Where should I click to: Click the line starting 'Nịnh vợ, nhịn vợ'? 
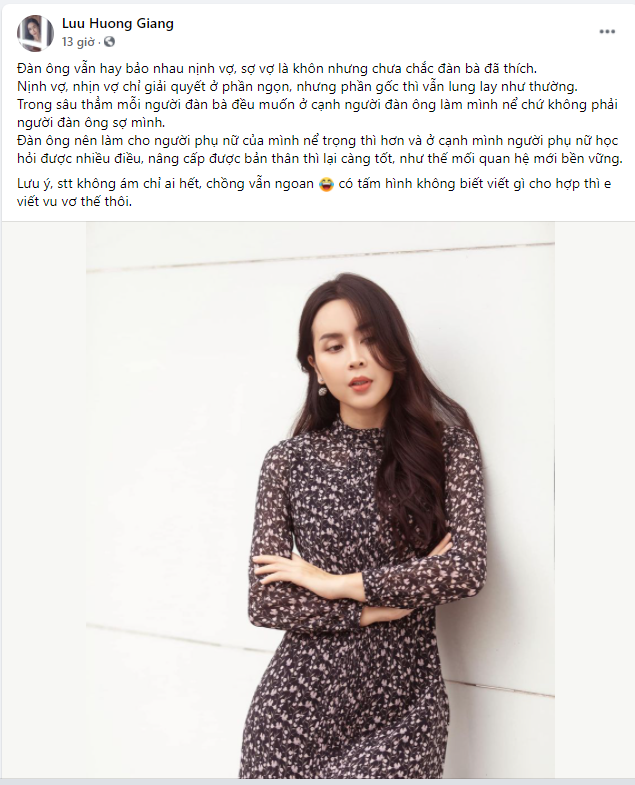pos(297,87)
